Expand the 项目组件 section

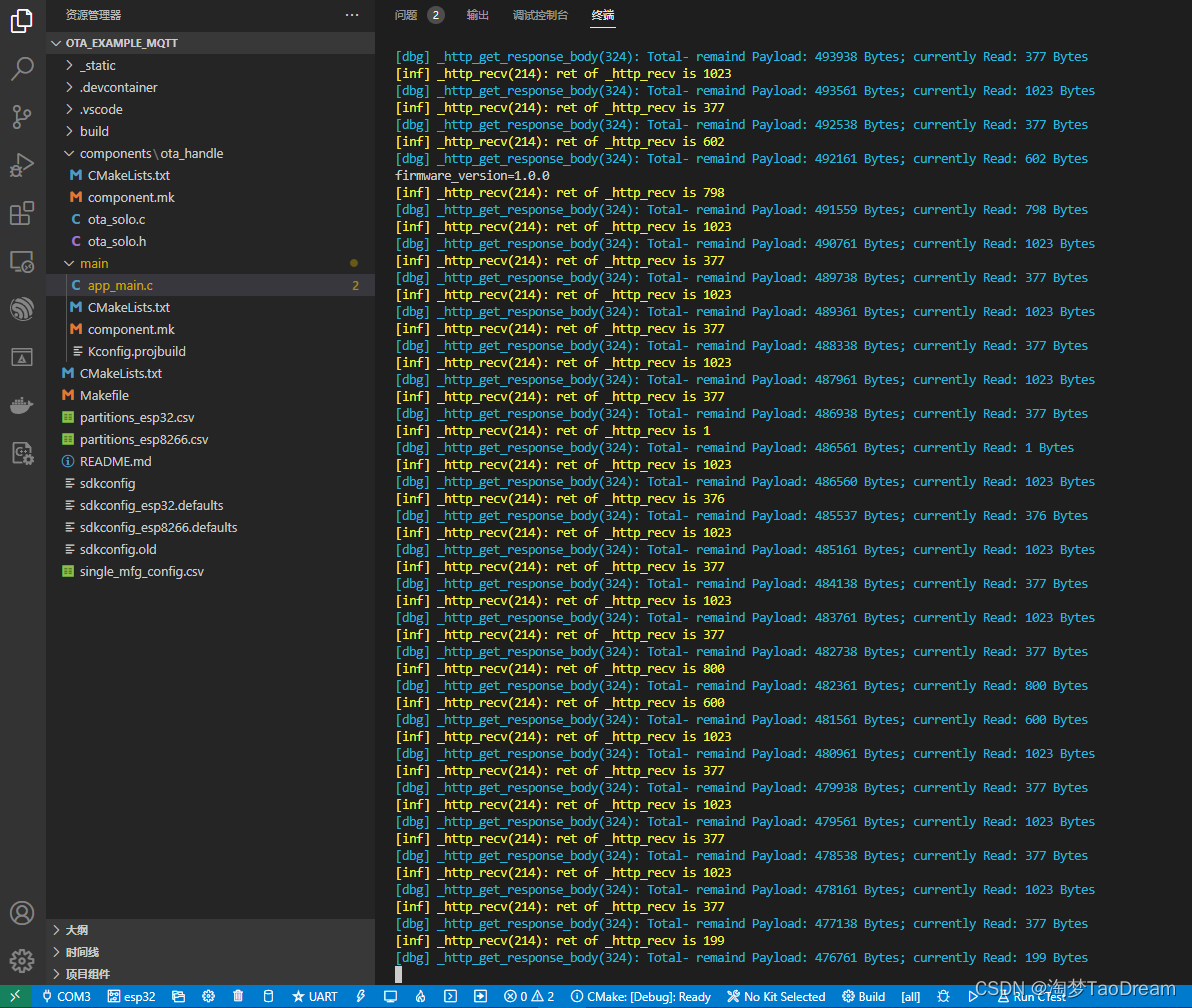click(x=211, y=974)
